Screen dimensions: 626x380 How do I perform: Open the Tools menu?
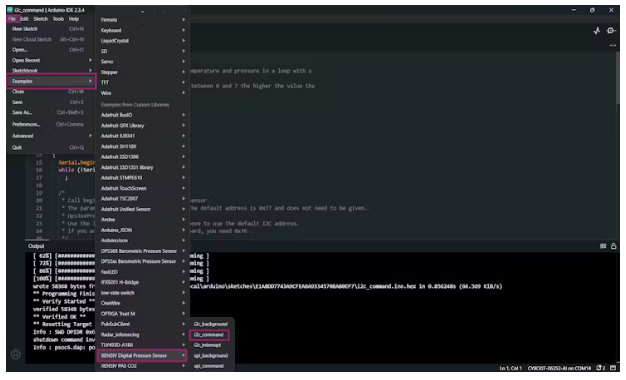point(58,19)
